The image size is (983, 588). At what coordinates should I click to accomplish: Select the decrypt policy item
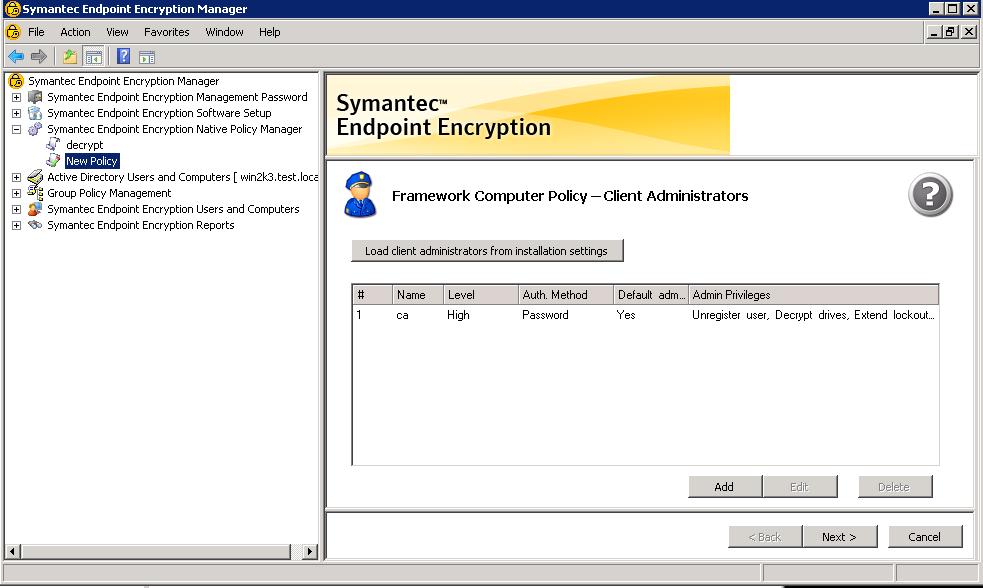pyautogui.click(x=84, y=145)
